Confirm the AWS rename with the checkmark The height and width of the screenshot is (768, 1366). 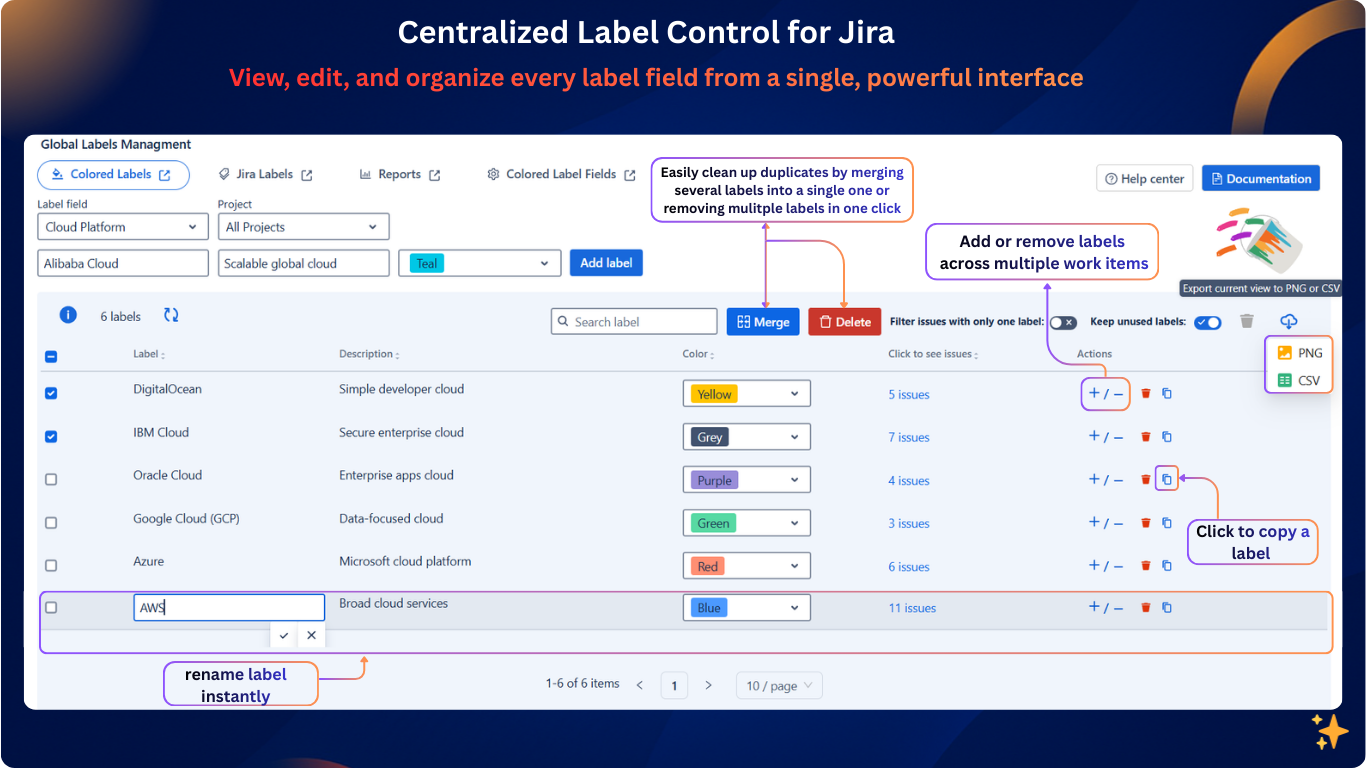283,634
